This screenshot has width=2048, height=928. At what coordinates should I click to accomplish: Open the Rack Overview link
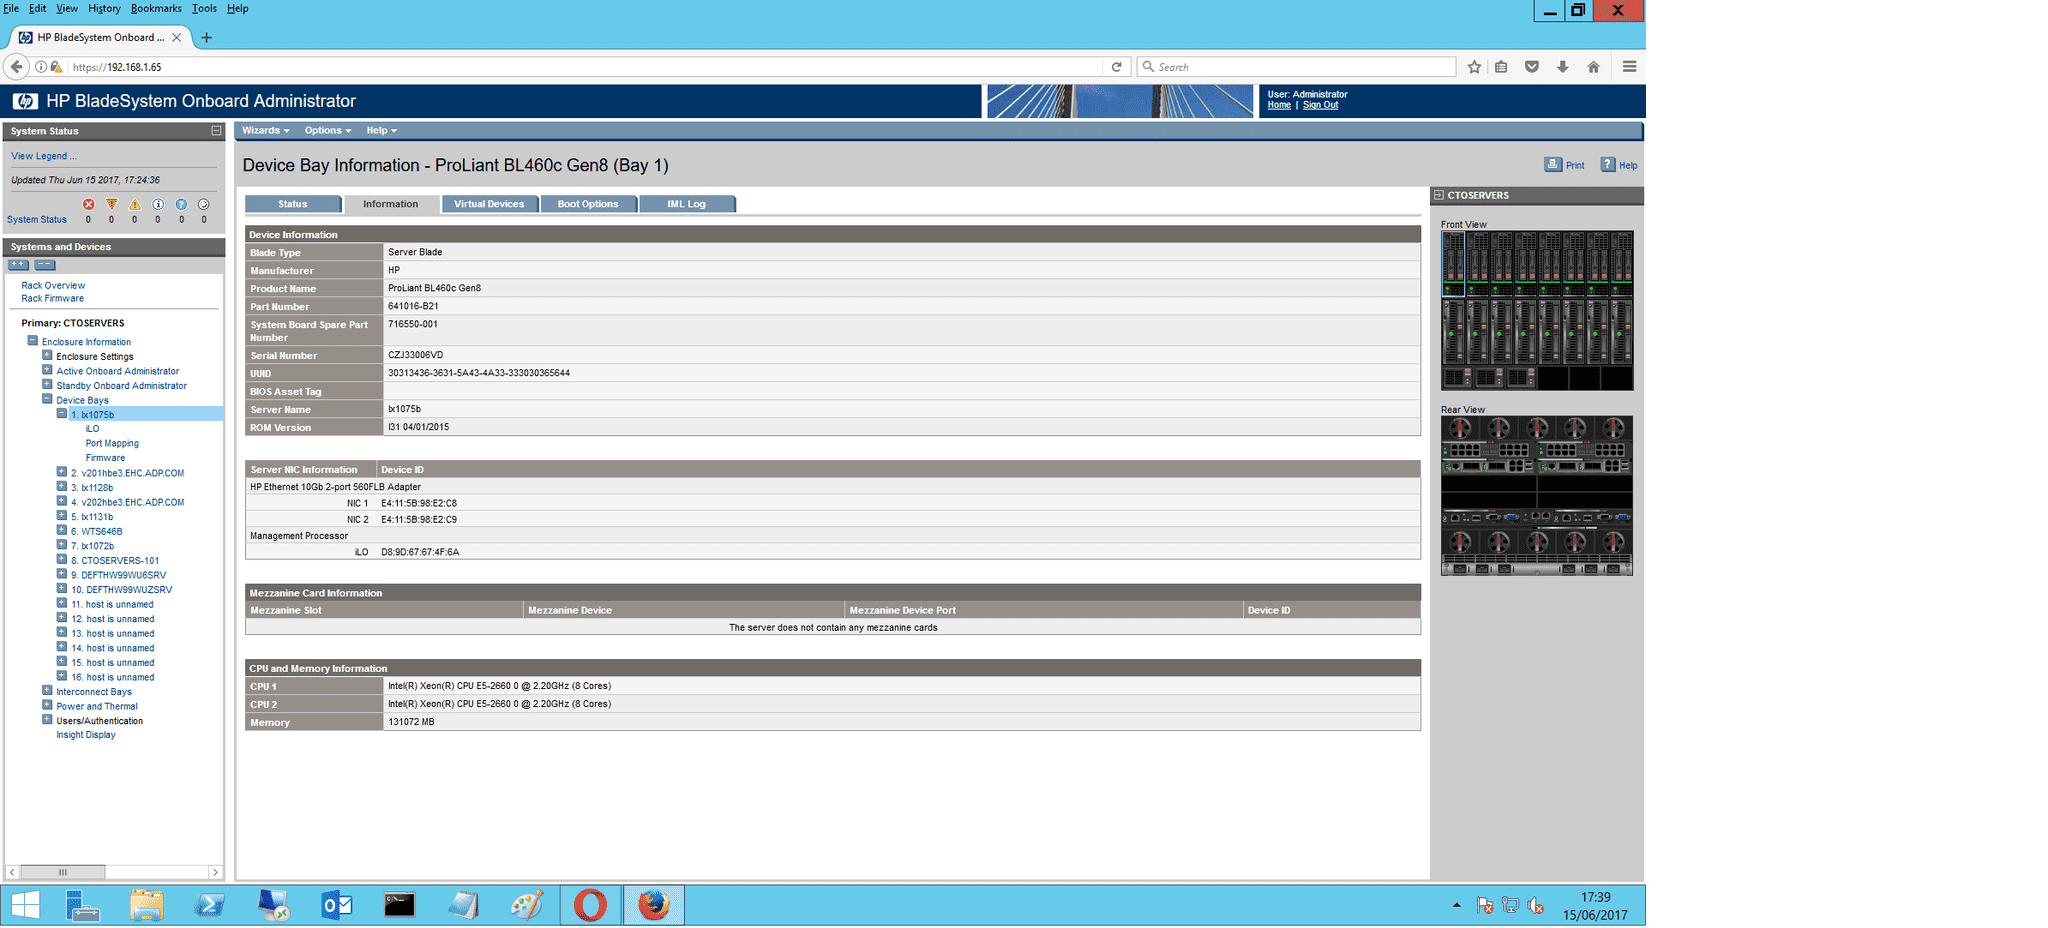click(x=53, y=286)
